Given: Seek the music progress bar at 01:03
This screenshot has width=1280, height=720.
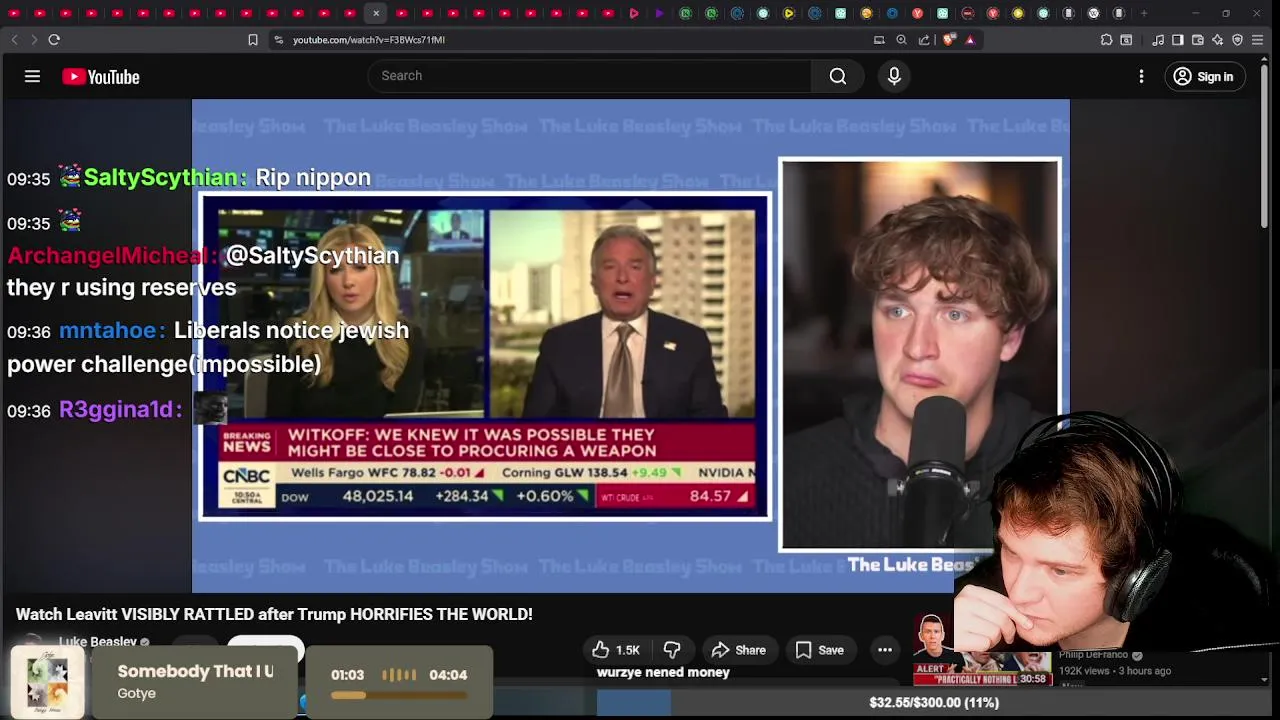Looking at the screenshot, I should [398, 695].
